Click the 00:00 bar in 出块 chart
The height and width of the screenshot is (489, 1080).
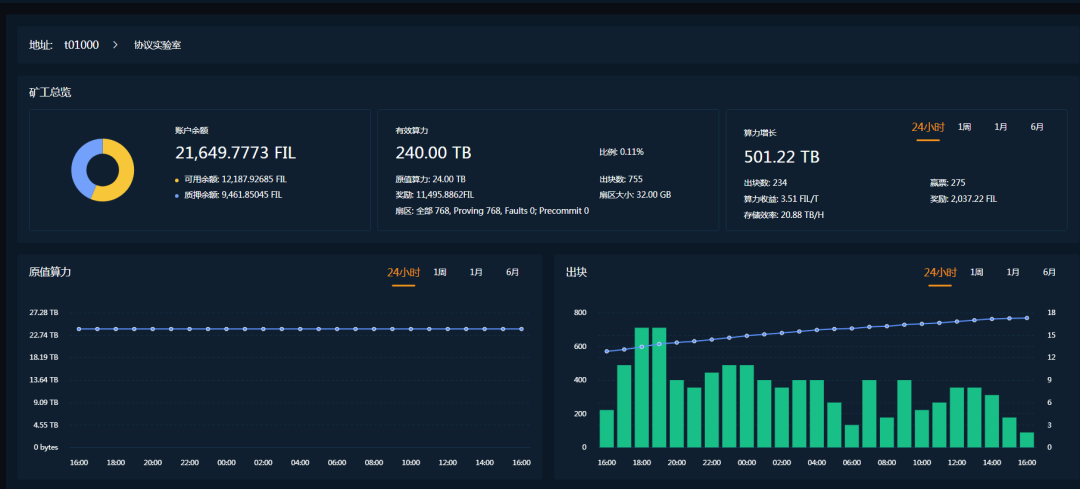747,406
